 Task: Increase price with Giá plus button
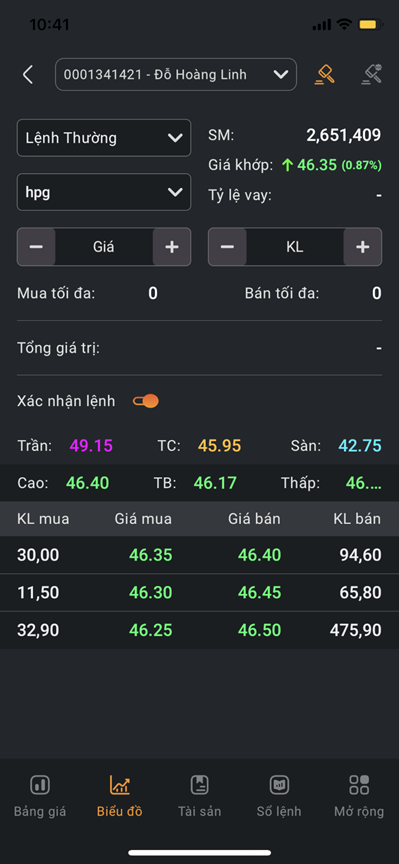pyautogui.click(x=172, y=247)
